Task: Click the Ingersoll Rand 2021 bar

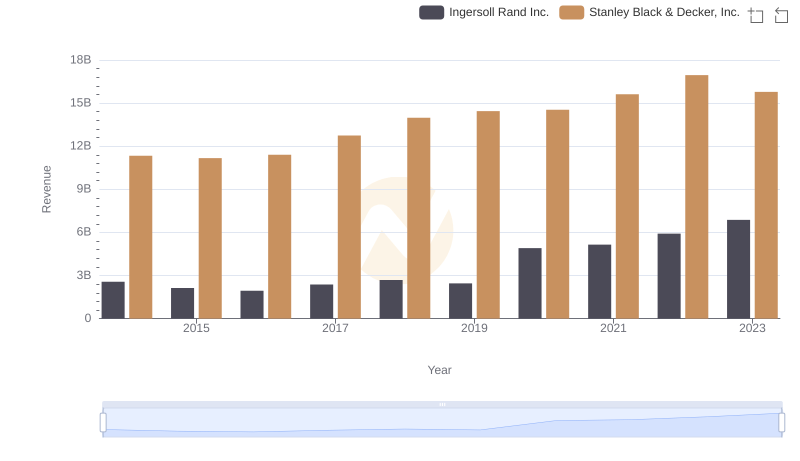Action: coord(599,281)
